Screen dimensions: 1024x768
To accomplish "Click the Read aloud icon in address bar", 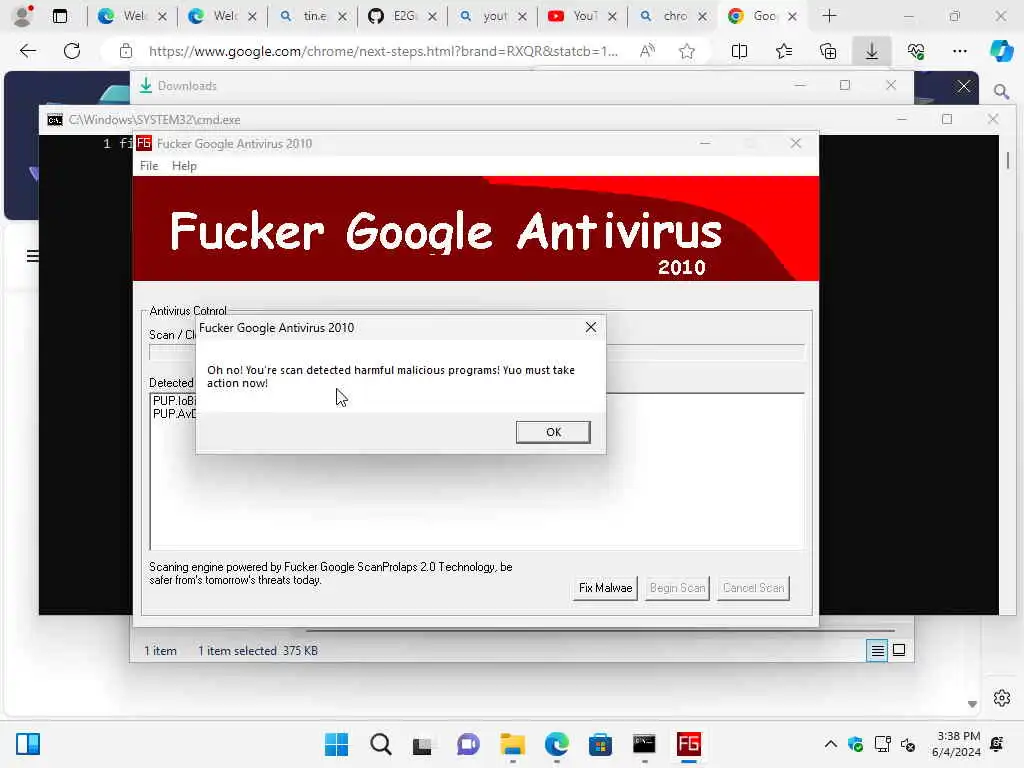I will pyautogui.click(x=647, y=51).
